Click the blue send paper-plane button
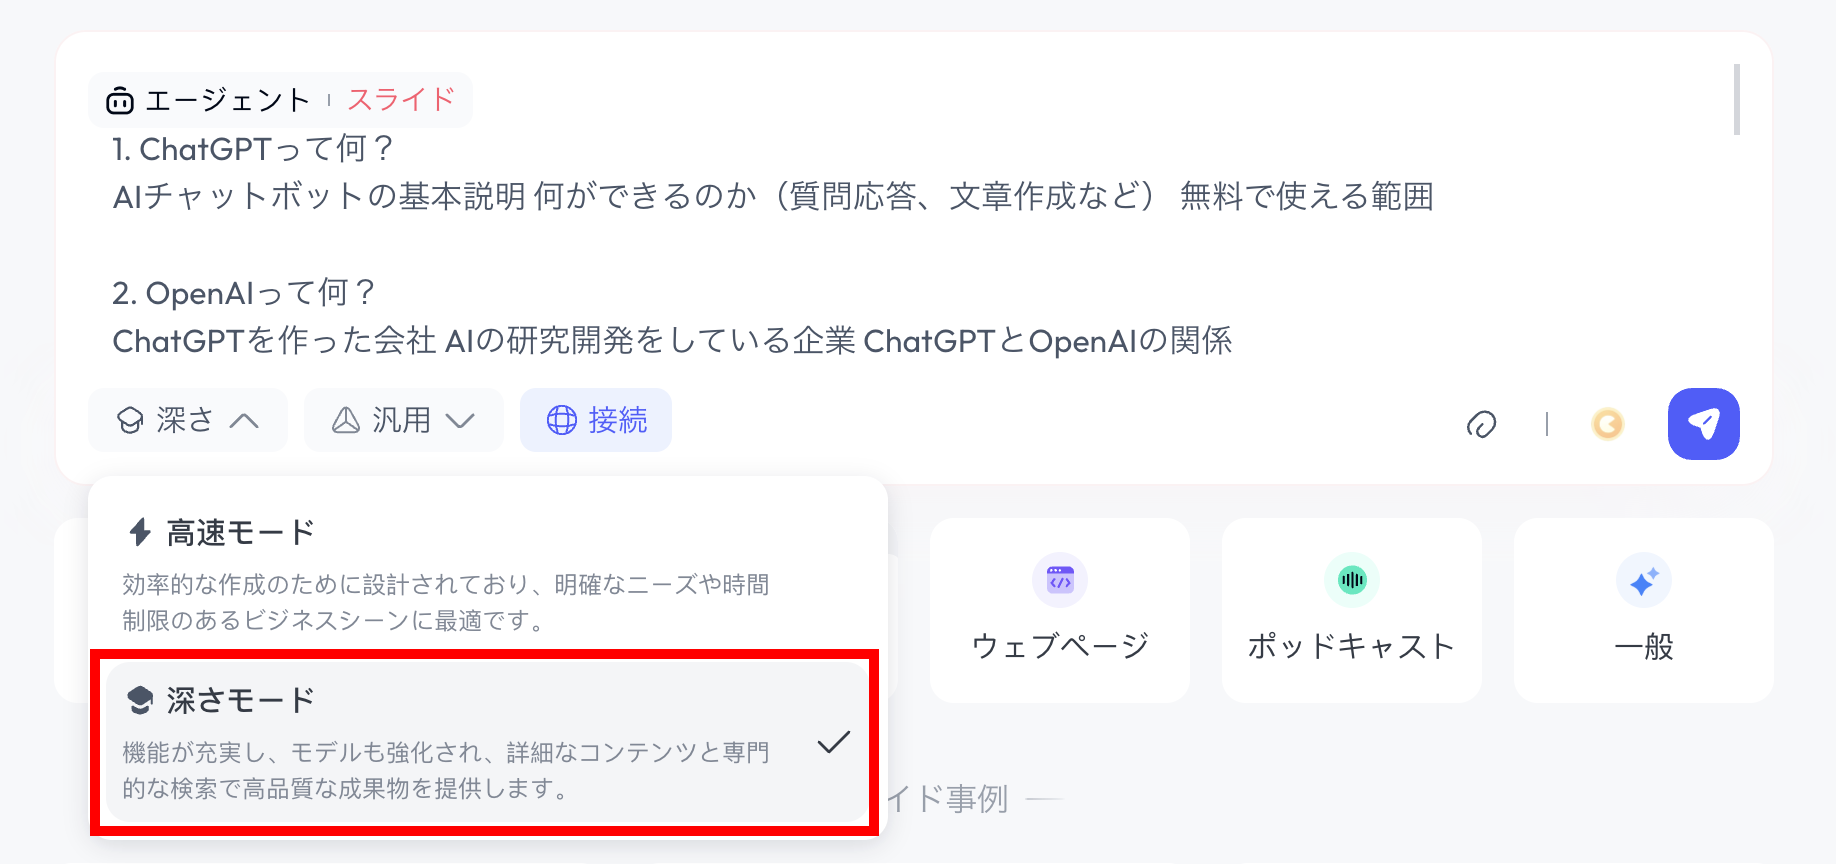Viewport: 1836px width, 864px height. [x=1703, y=424]
